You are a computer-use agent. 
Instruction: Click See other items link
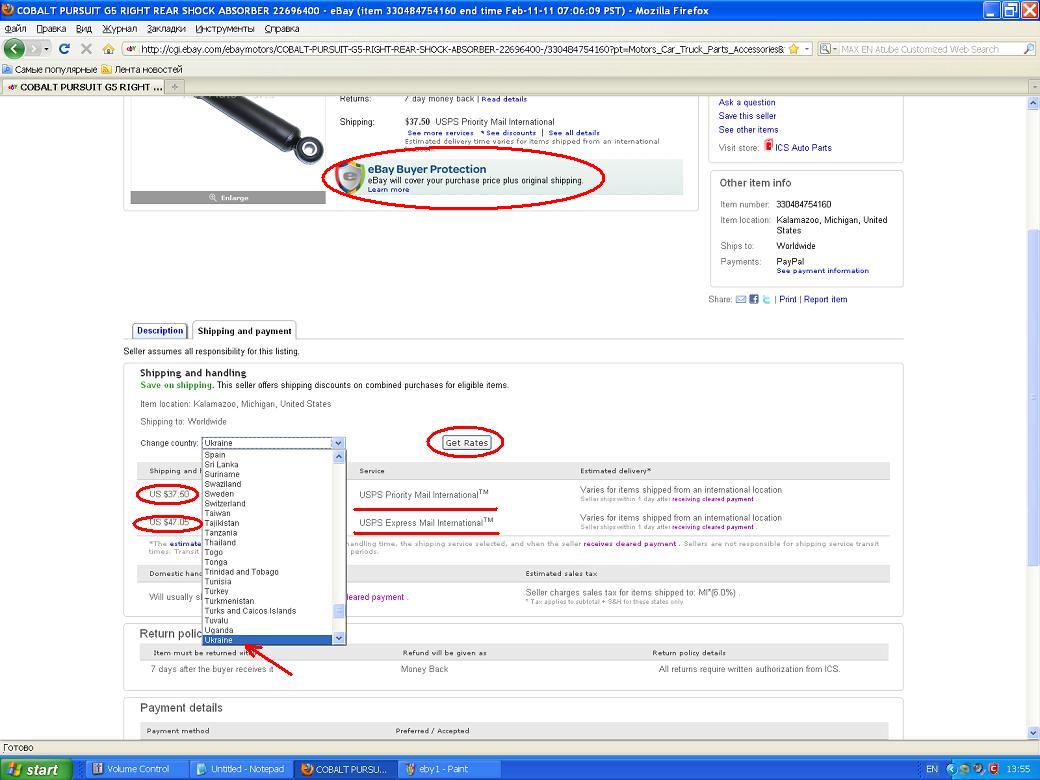[748, 129]
